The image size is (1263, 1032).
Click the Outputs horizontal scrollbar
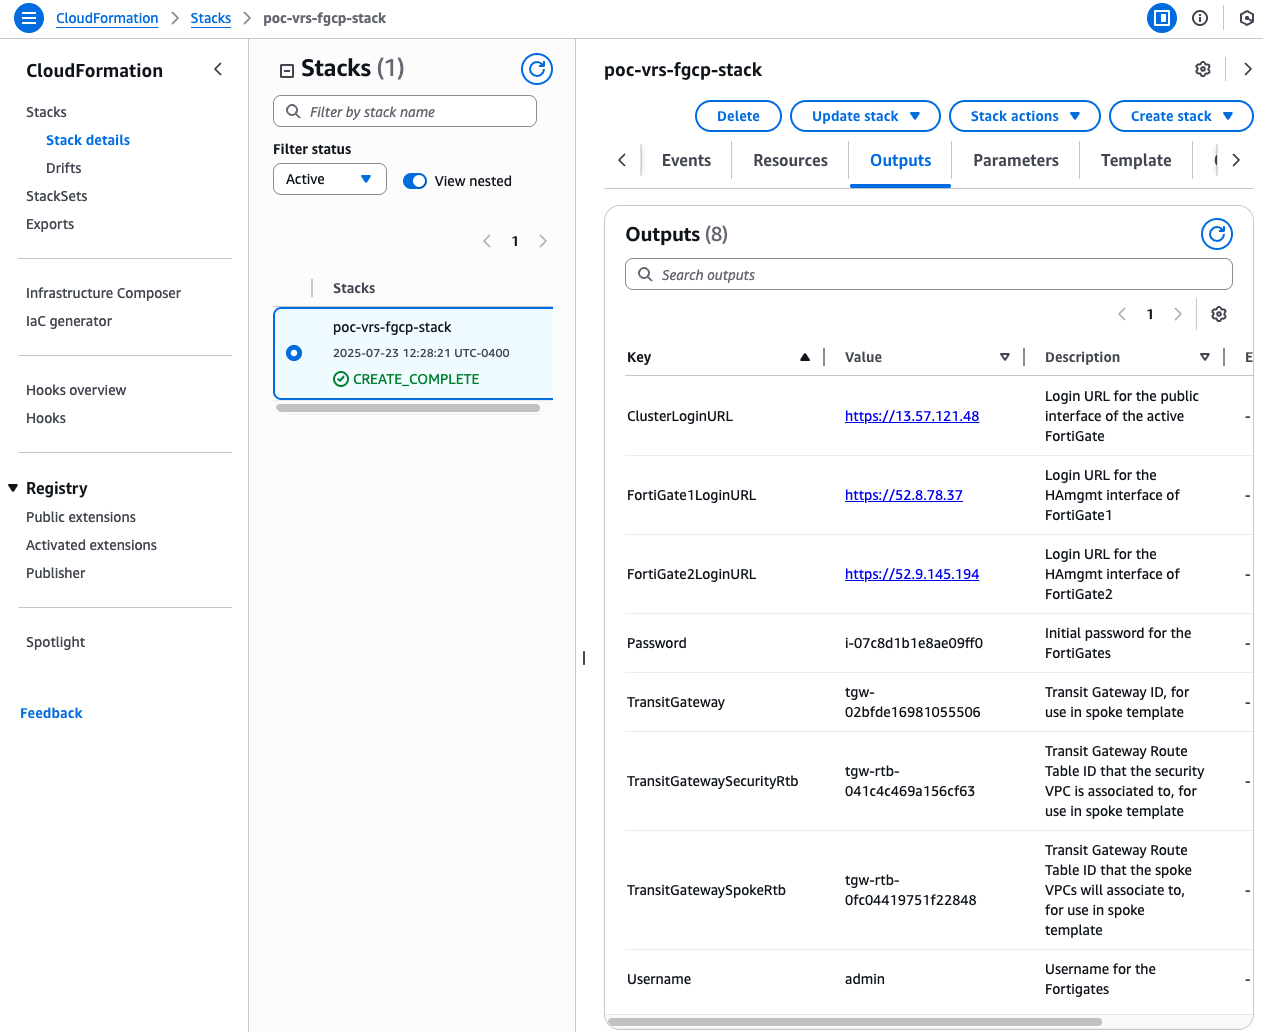pos(855,1022)
